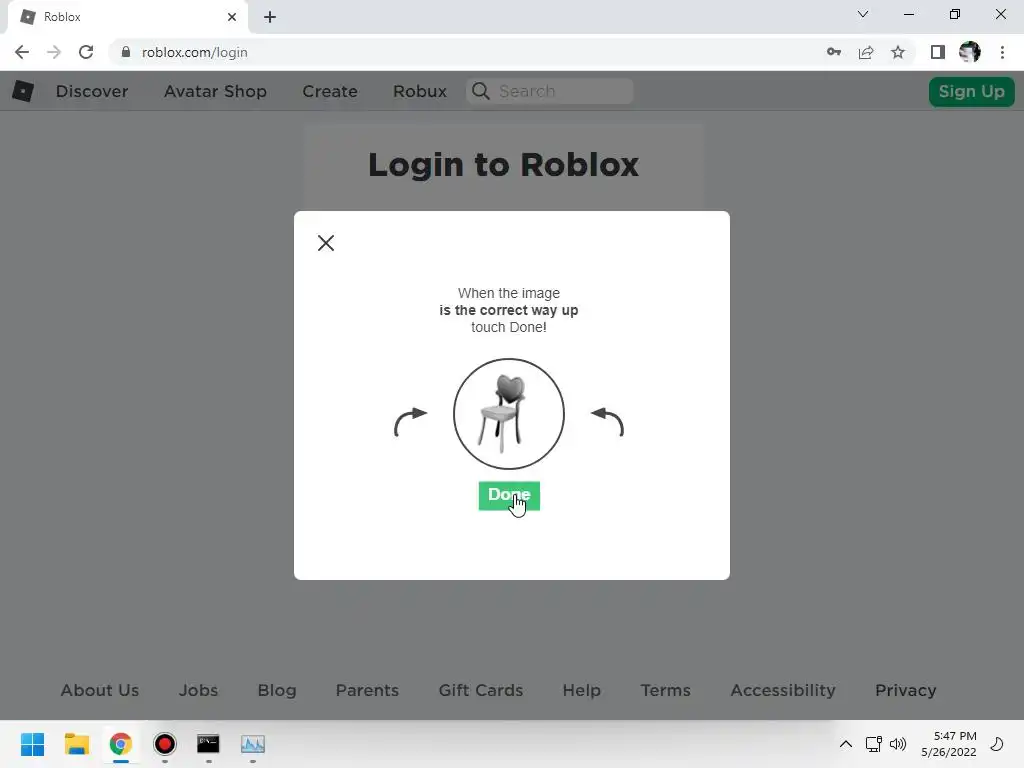1024x768 pixels.
Task: Click the green Done button
Action: click(x=509, y=496)
